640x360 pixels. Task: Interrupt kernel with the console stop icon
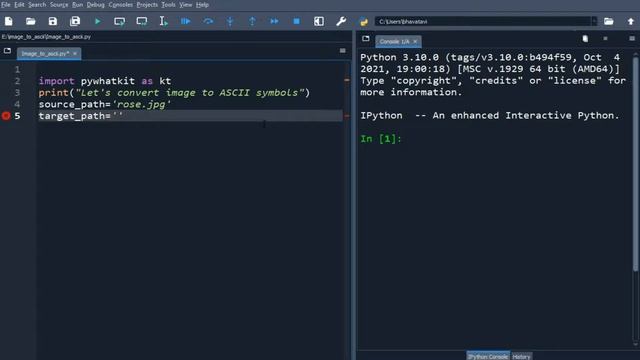[605, 38]
